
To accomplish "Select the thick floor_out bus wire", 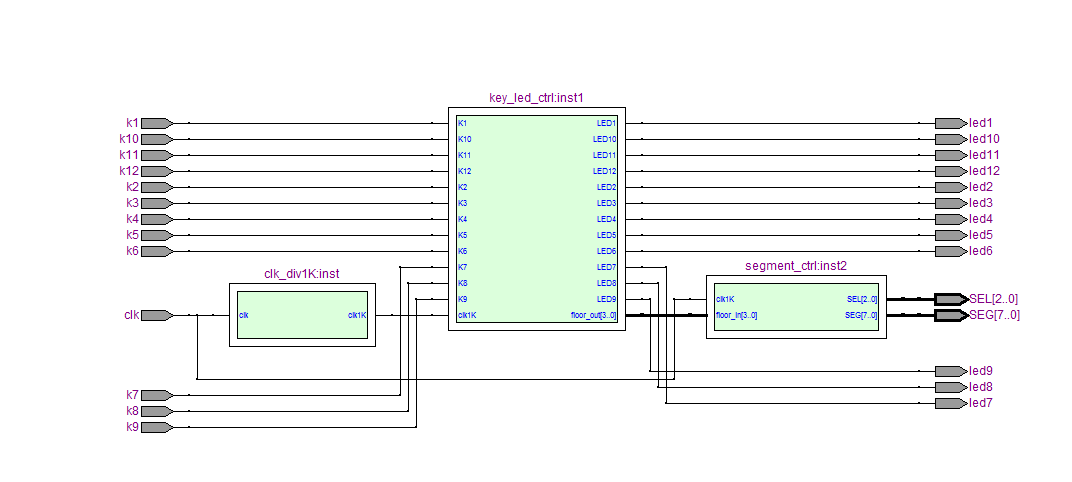I will [x=667, y=315].
